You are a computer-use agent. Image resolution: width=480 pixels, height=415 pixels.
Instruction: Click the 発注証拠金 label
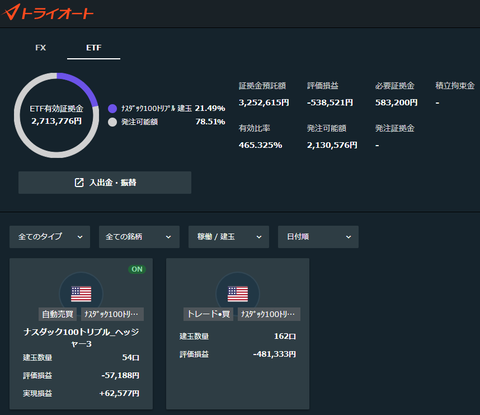click(395, 128)
